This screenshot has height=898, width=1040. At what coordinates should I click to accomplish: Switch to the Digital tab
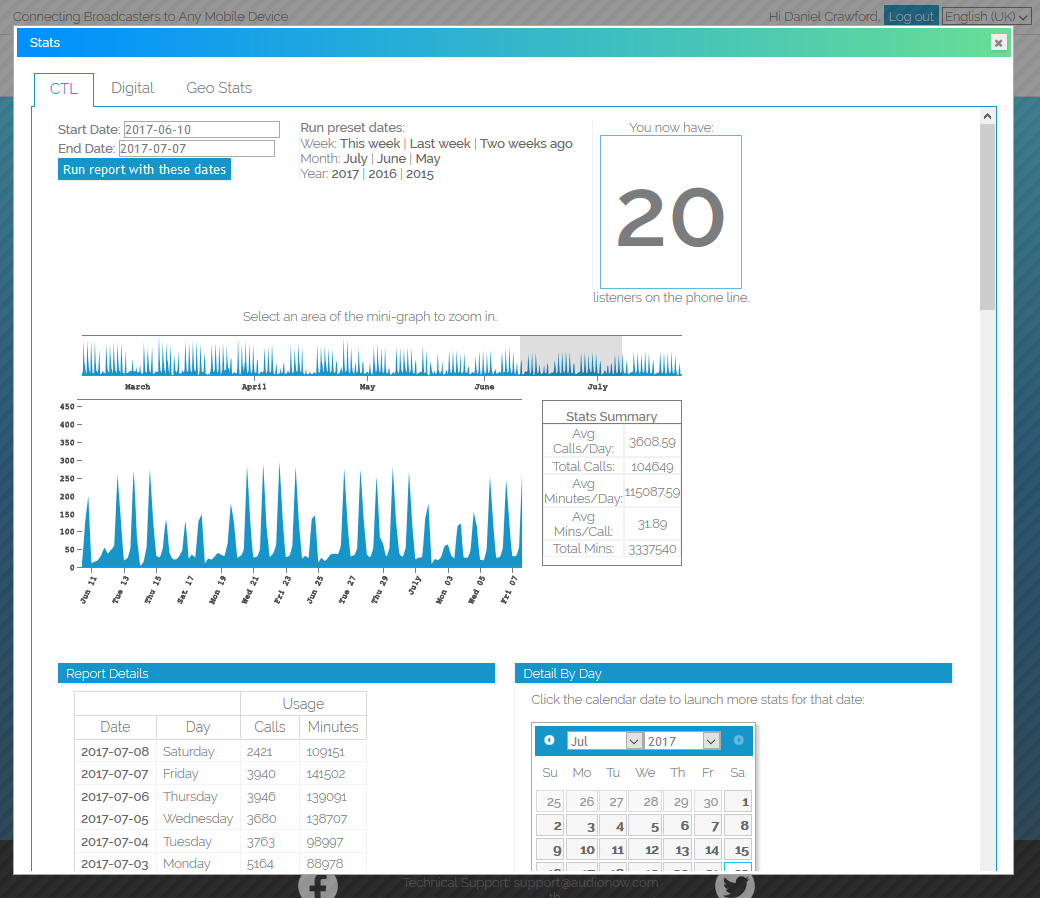(x=132, y=88)
